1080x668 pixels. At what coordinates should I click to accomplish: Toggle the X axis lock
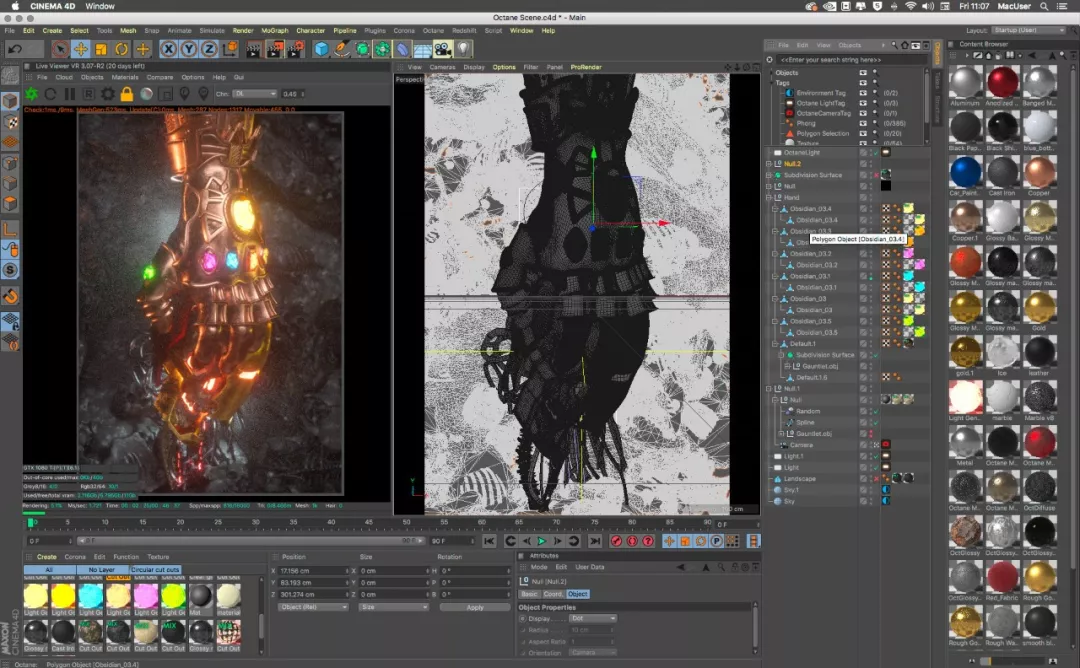170,49
